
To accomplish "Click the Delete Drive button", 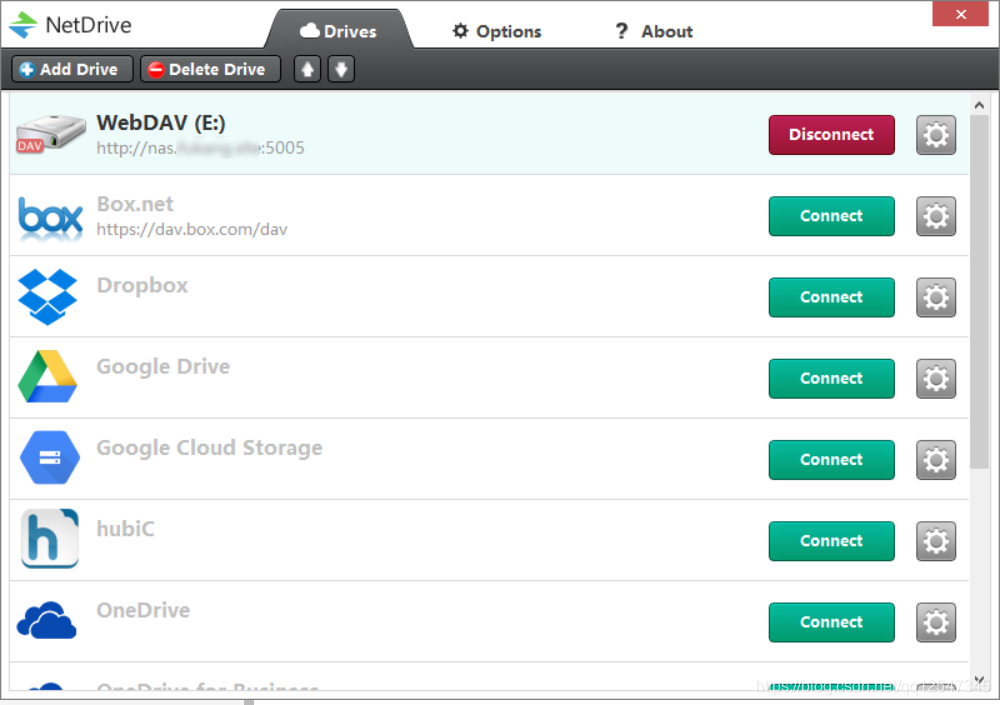I will [210, 69].
